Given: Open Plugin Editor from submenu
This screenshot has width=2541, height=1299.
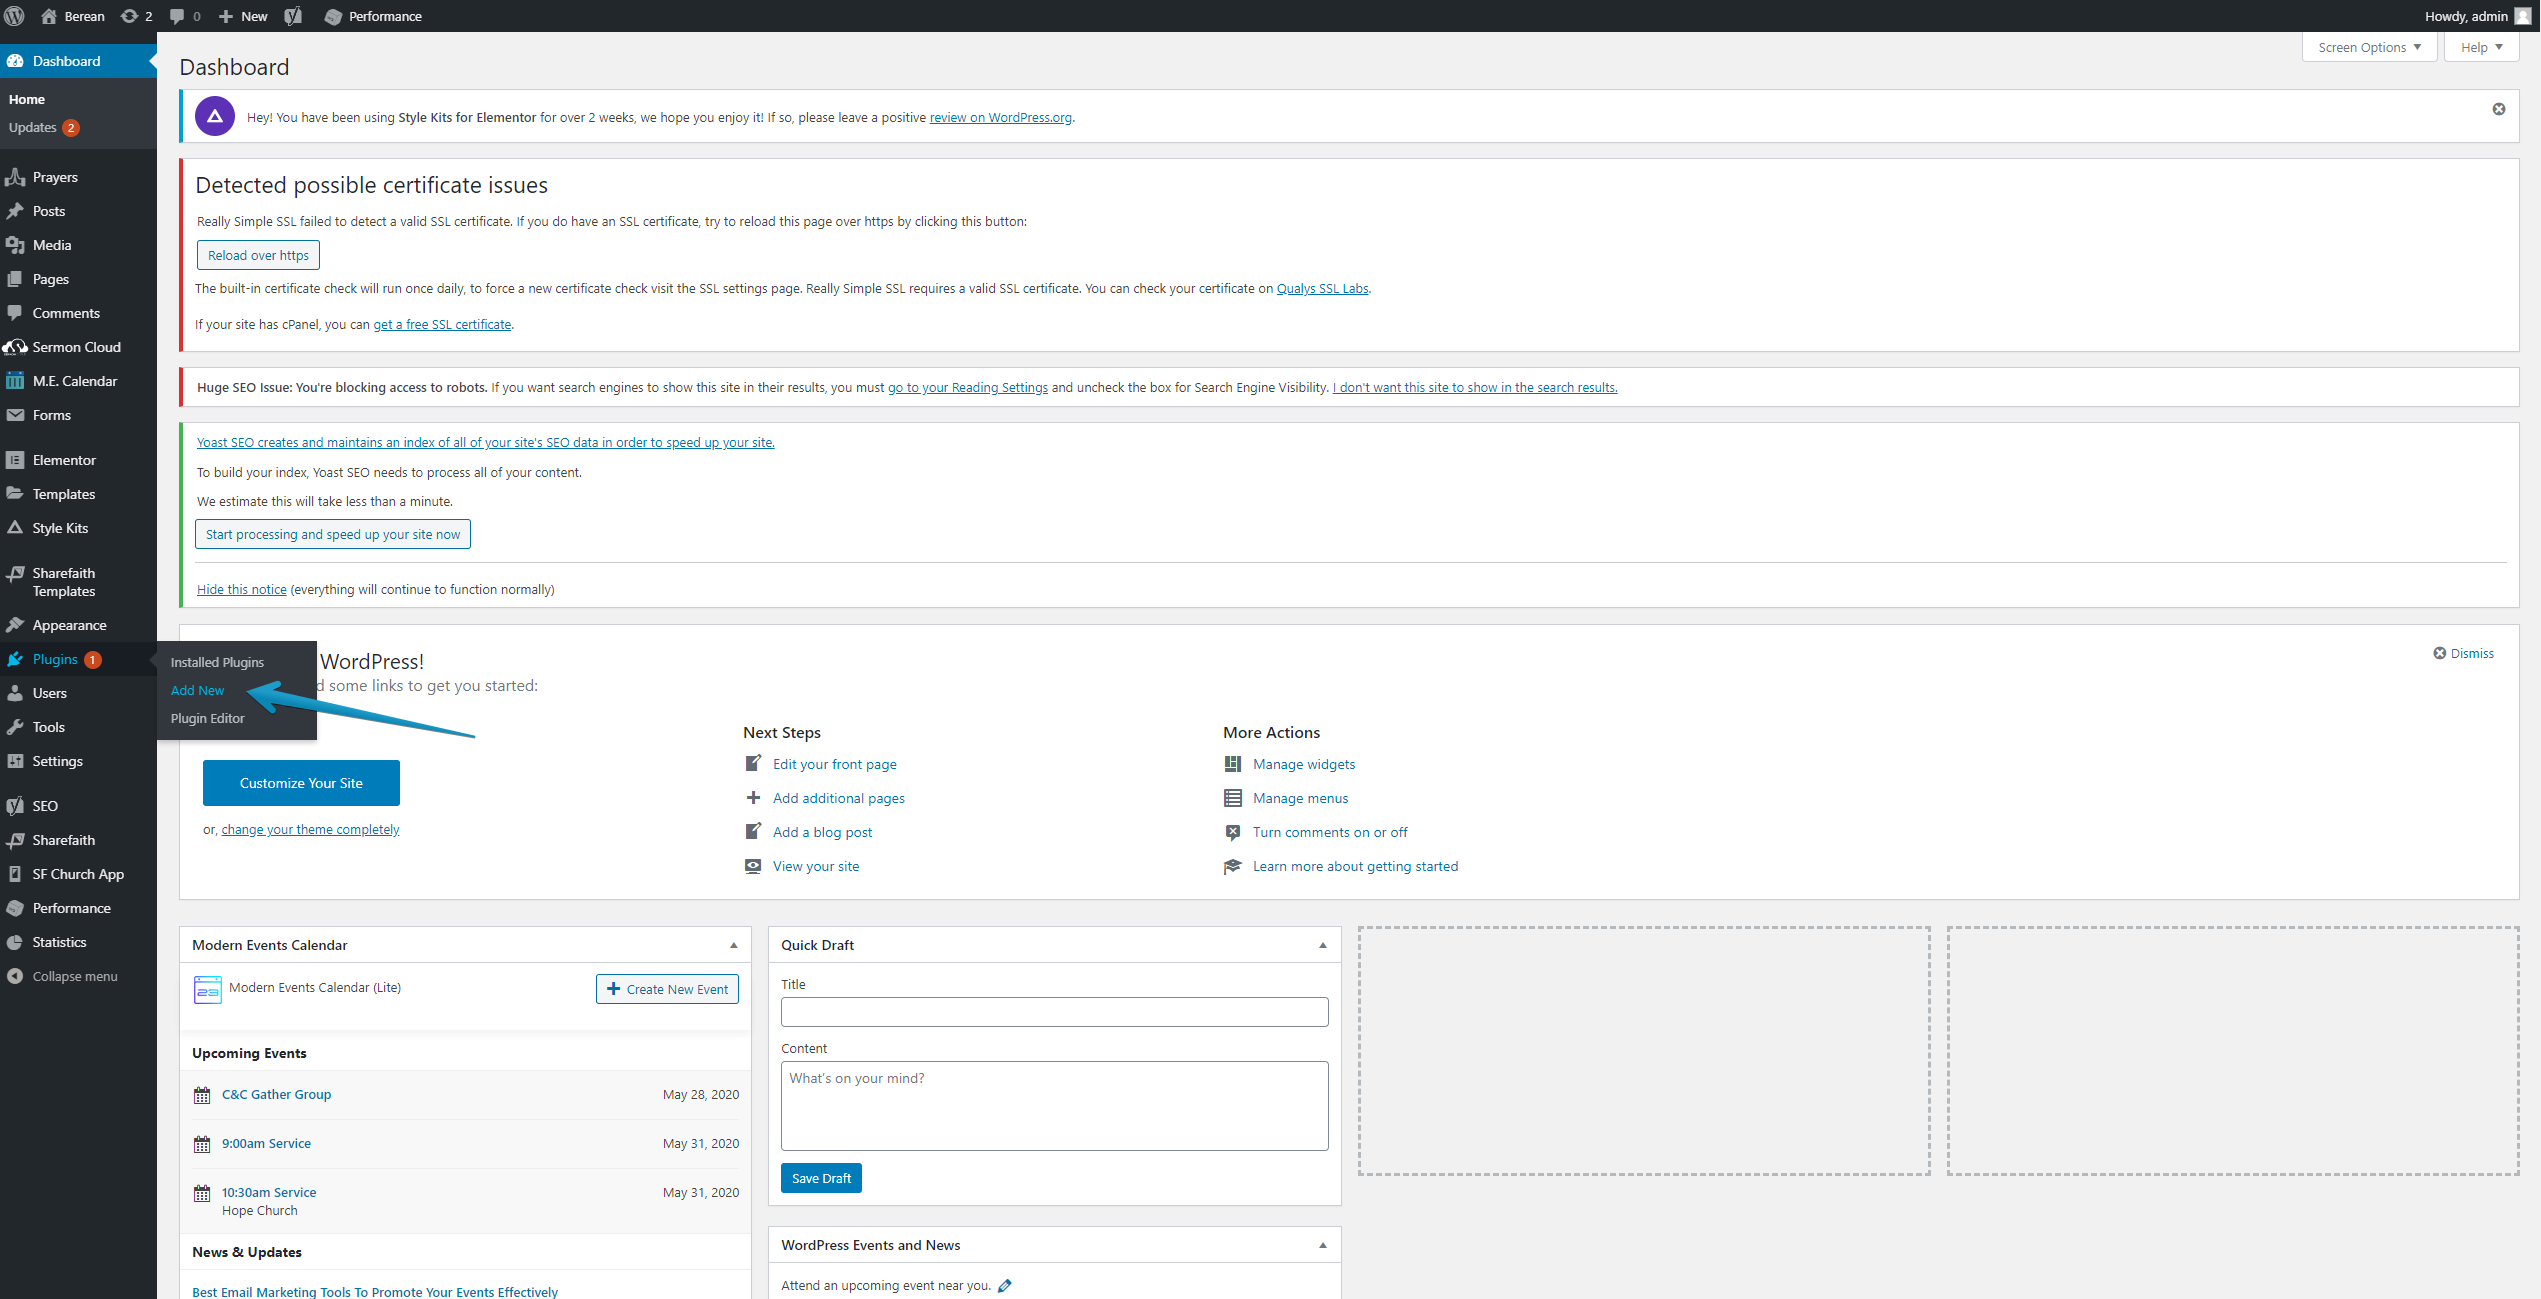Looking at the screenshot, I should click(207, 718).
